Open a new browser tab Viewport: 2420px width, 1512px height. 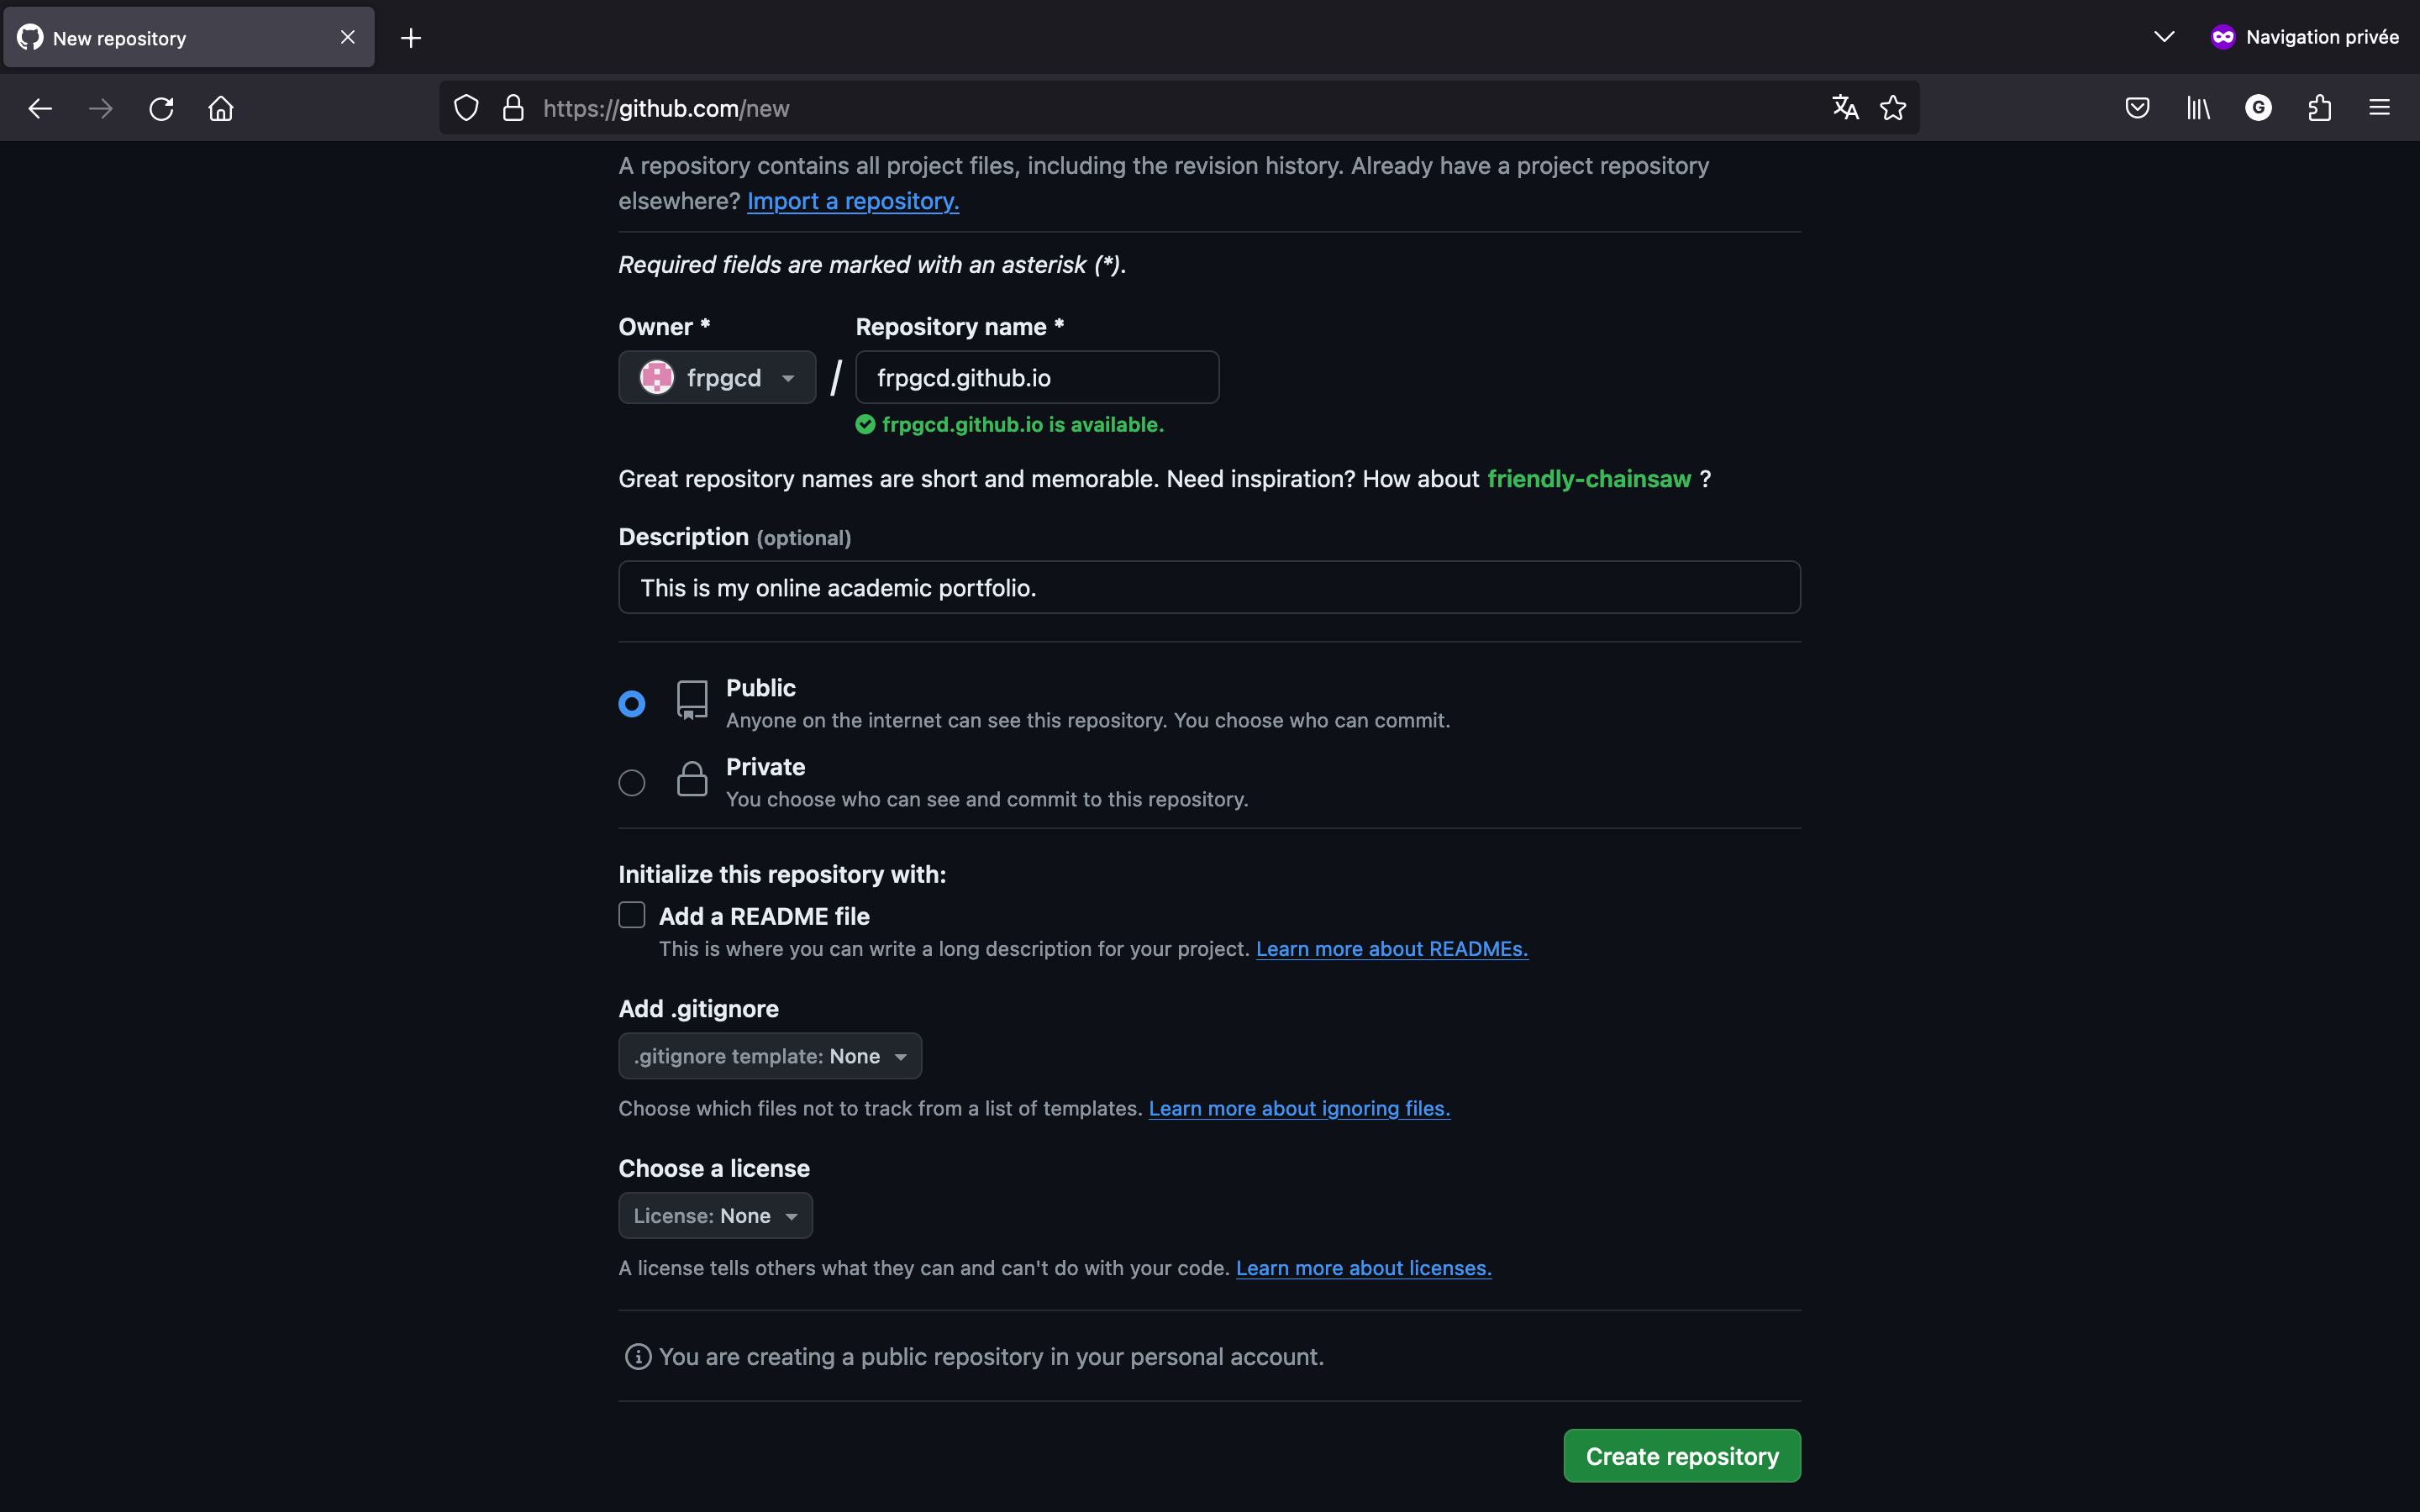(x=411, y=38)
